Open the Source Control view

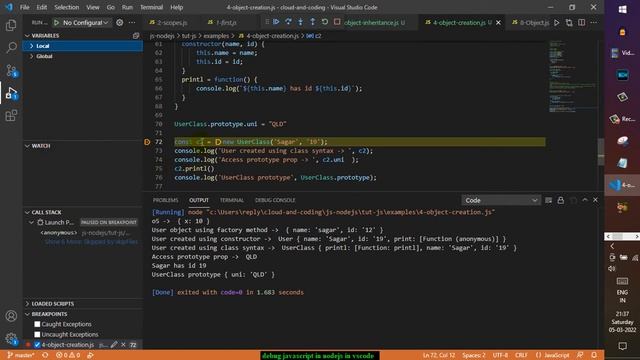[x=11, y=71]
